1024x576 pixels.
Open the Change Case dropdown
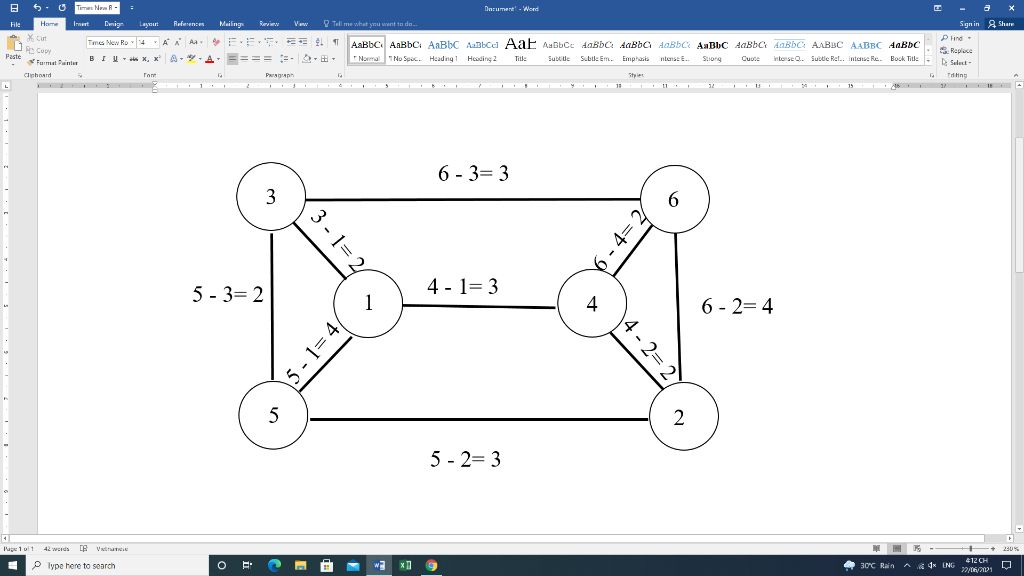(195, 42)
